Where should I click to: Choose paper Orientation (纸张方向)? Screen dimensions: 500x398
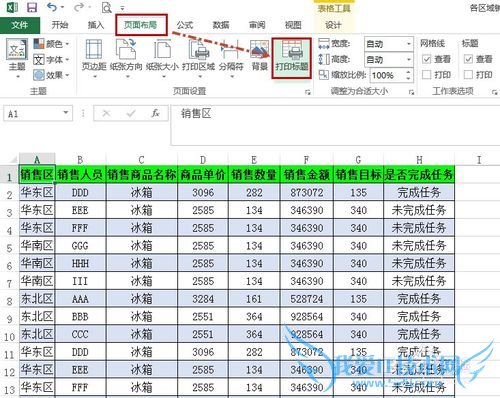126,59
